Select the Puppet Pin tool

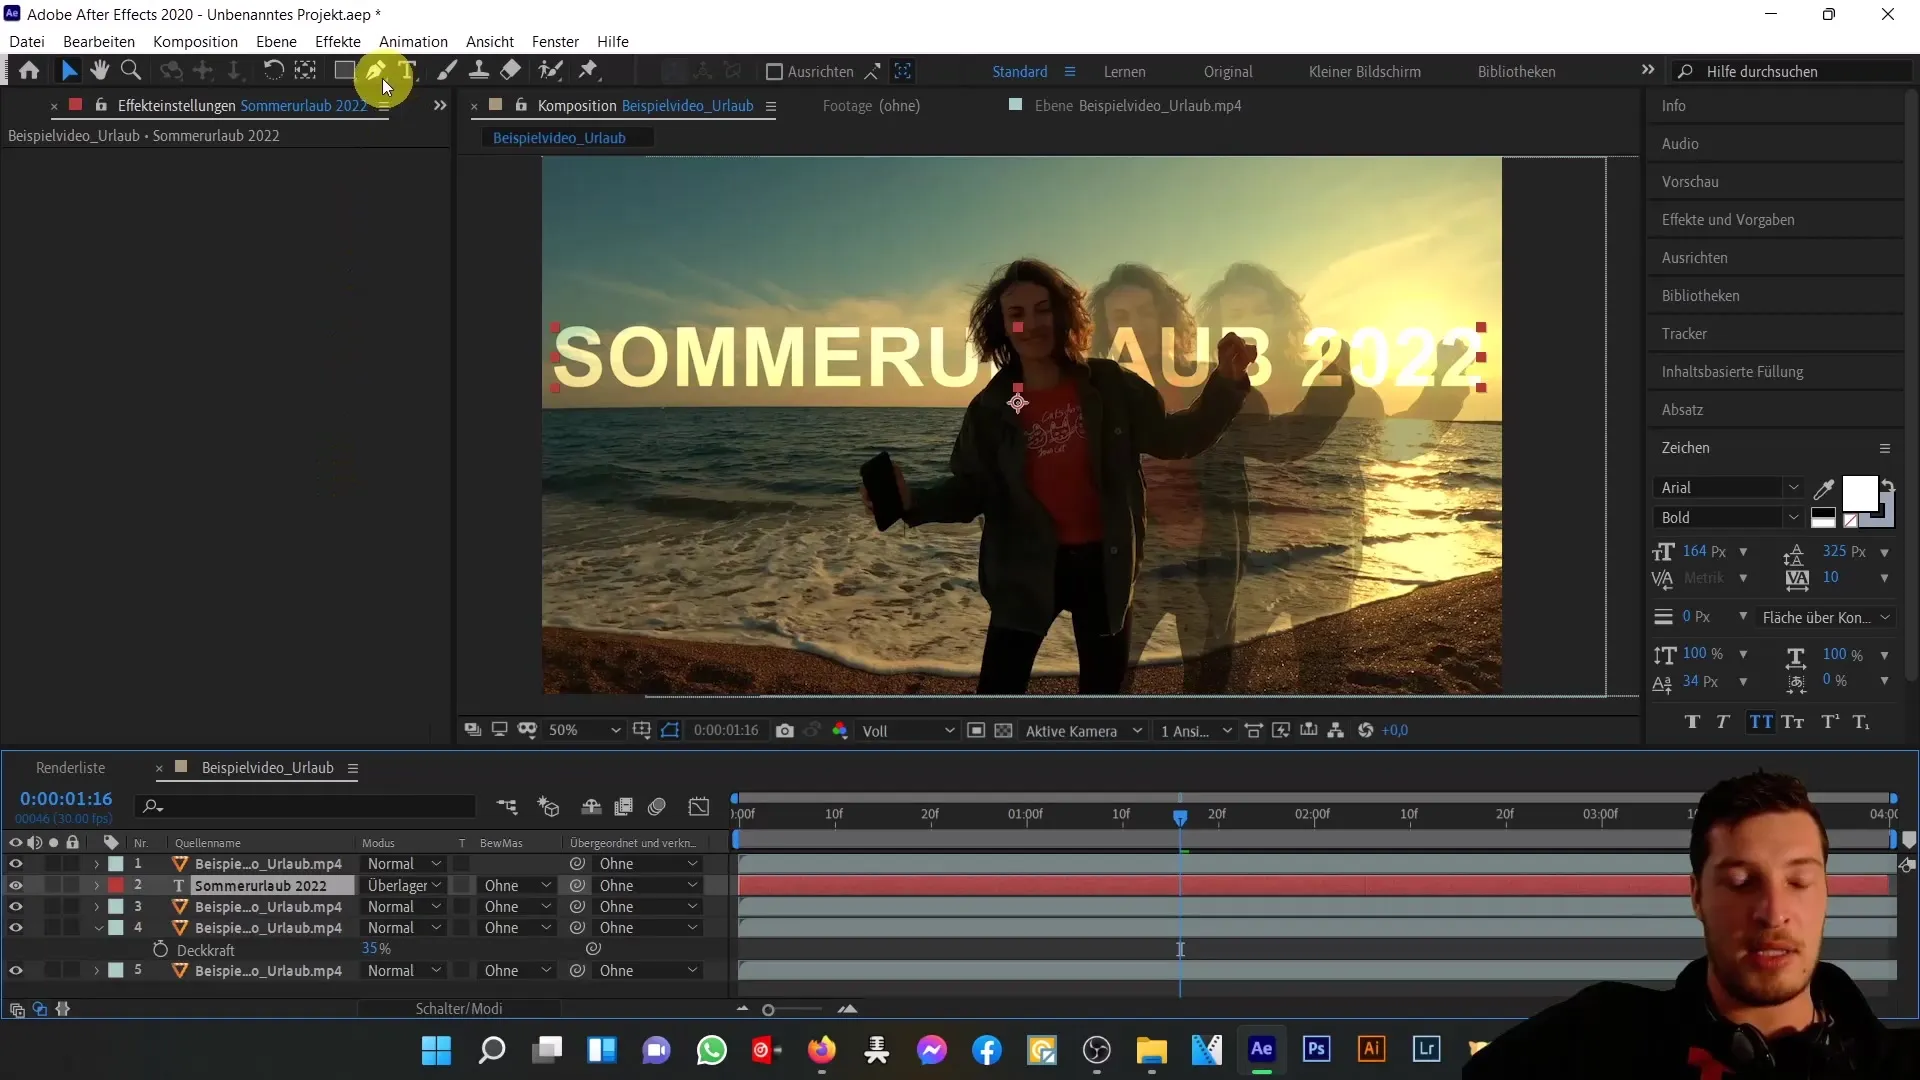click(589, 71)
